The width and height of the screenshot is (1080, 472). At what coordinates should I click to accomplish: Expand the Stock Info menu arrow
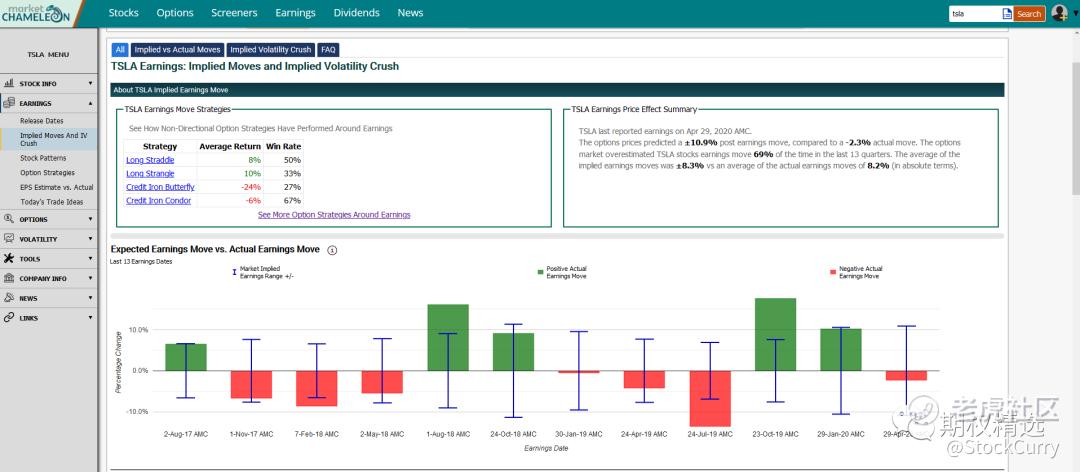click(90, 83)
